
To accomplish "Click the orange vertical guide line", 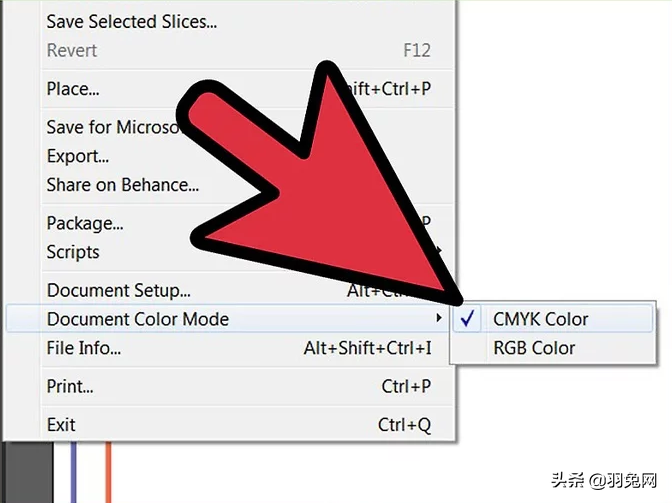I will pos(108,472).
